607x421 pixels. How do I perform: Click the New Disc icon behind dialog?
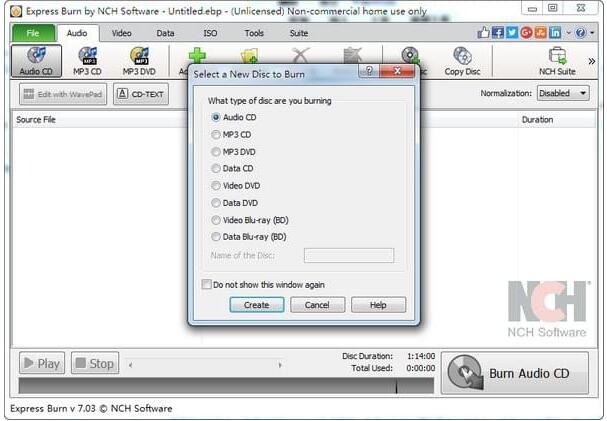coord(410,55)
